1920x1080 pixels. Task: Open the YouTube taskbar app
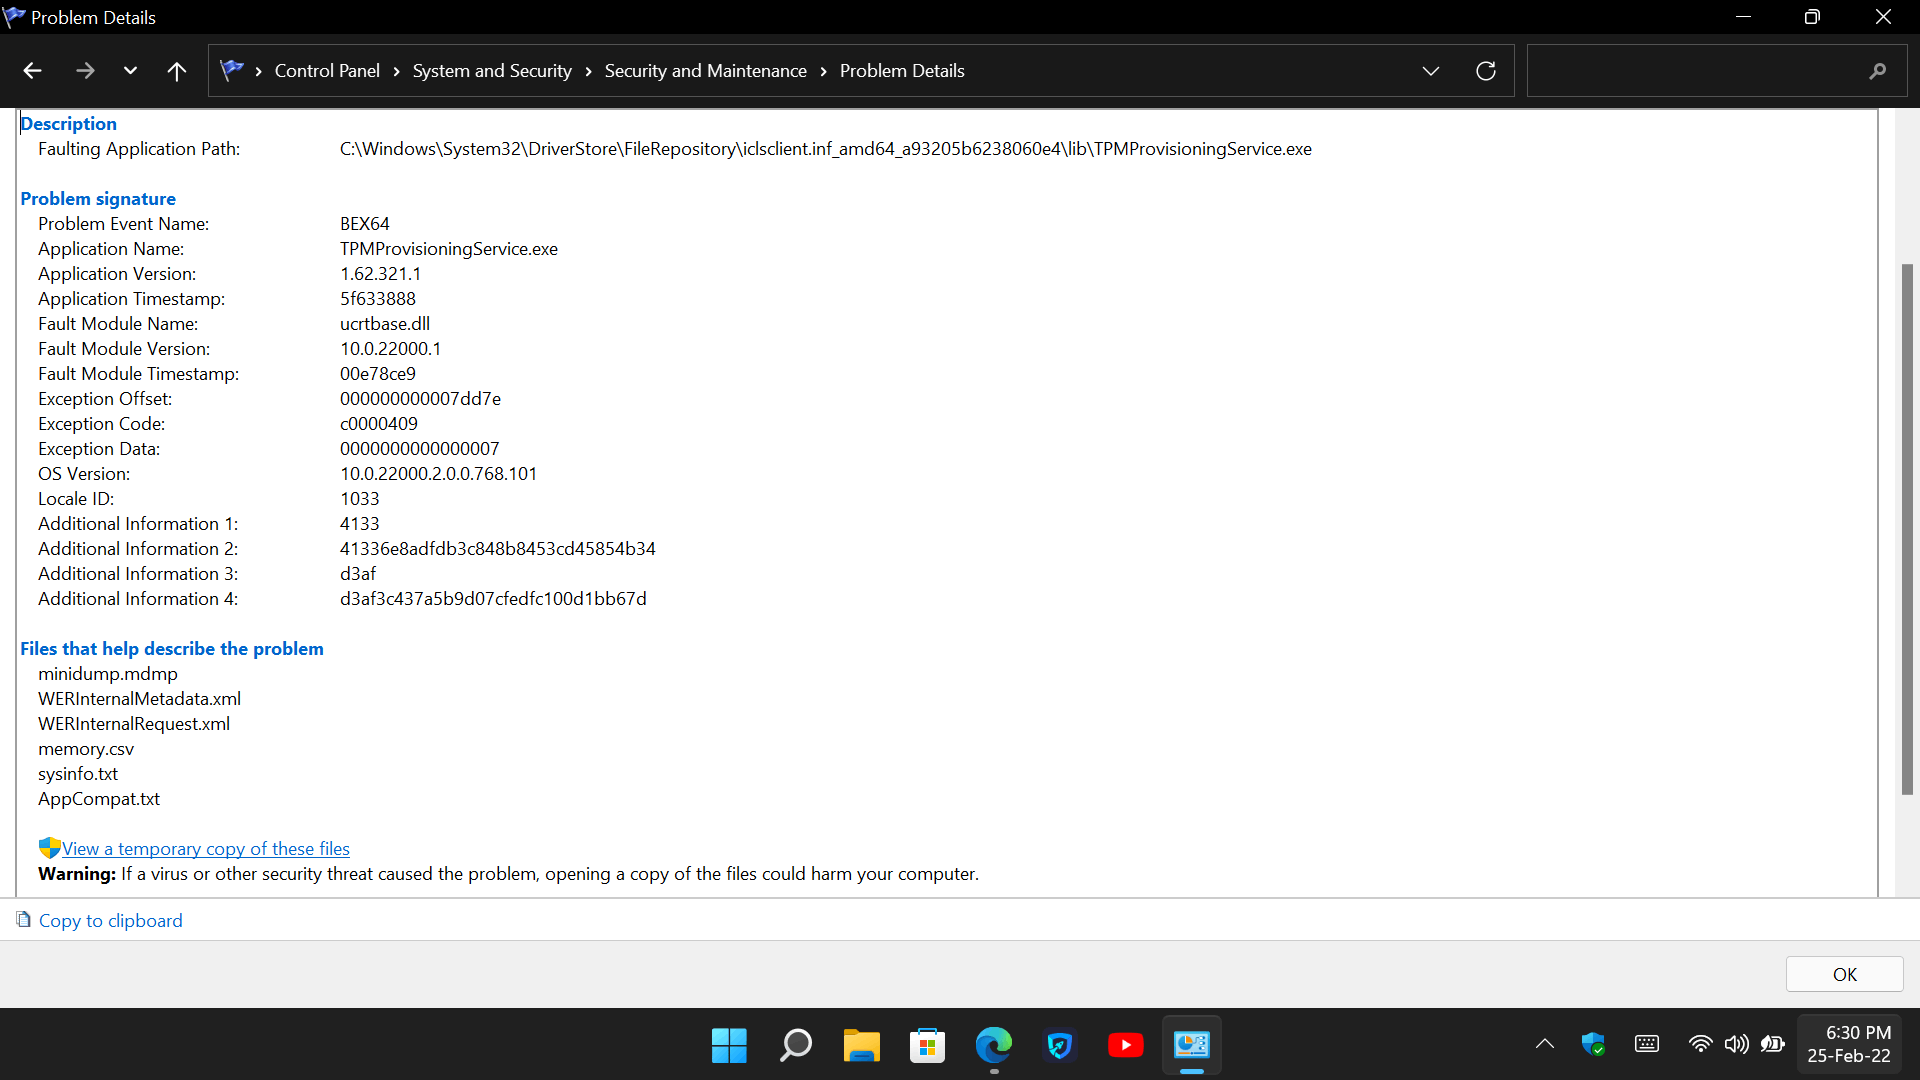1125,1045
